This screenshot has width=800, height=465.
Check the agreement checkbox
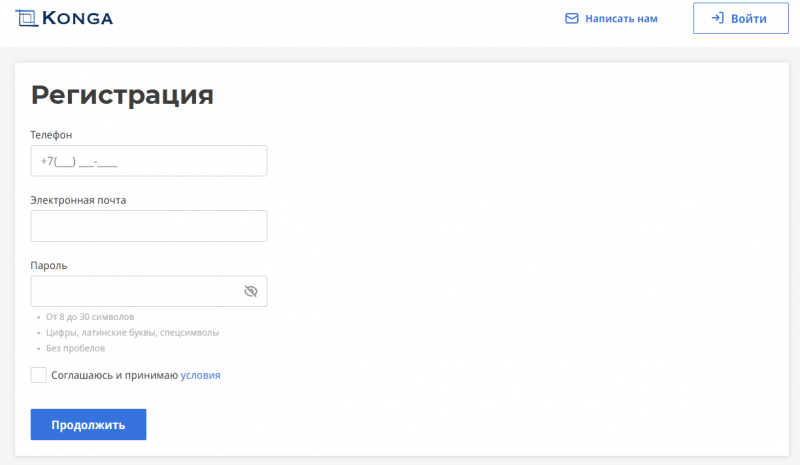tap(39, 375)
